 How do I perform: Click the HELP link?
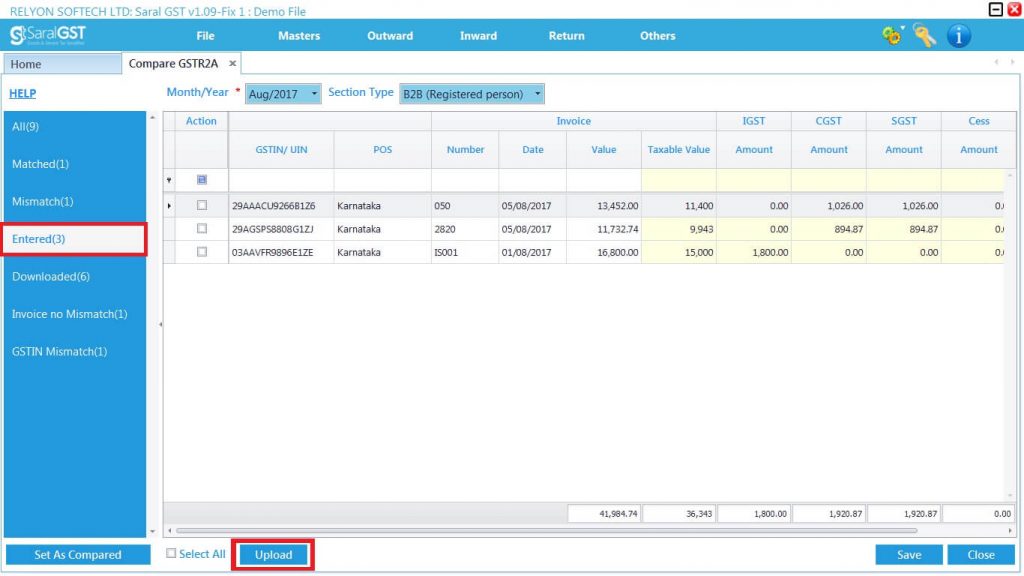click(22, 93)
